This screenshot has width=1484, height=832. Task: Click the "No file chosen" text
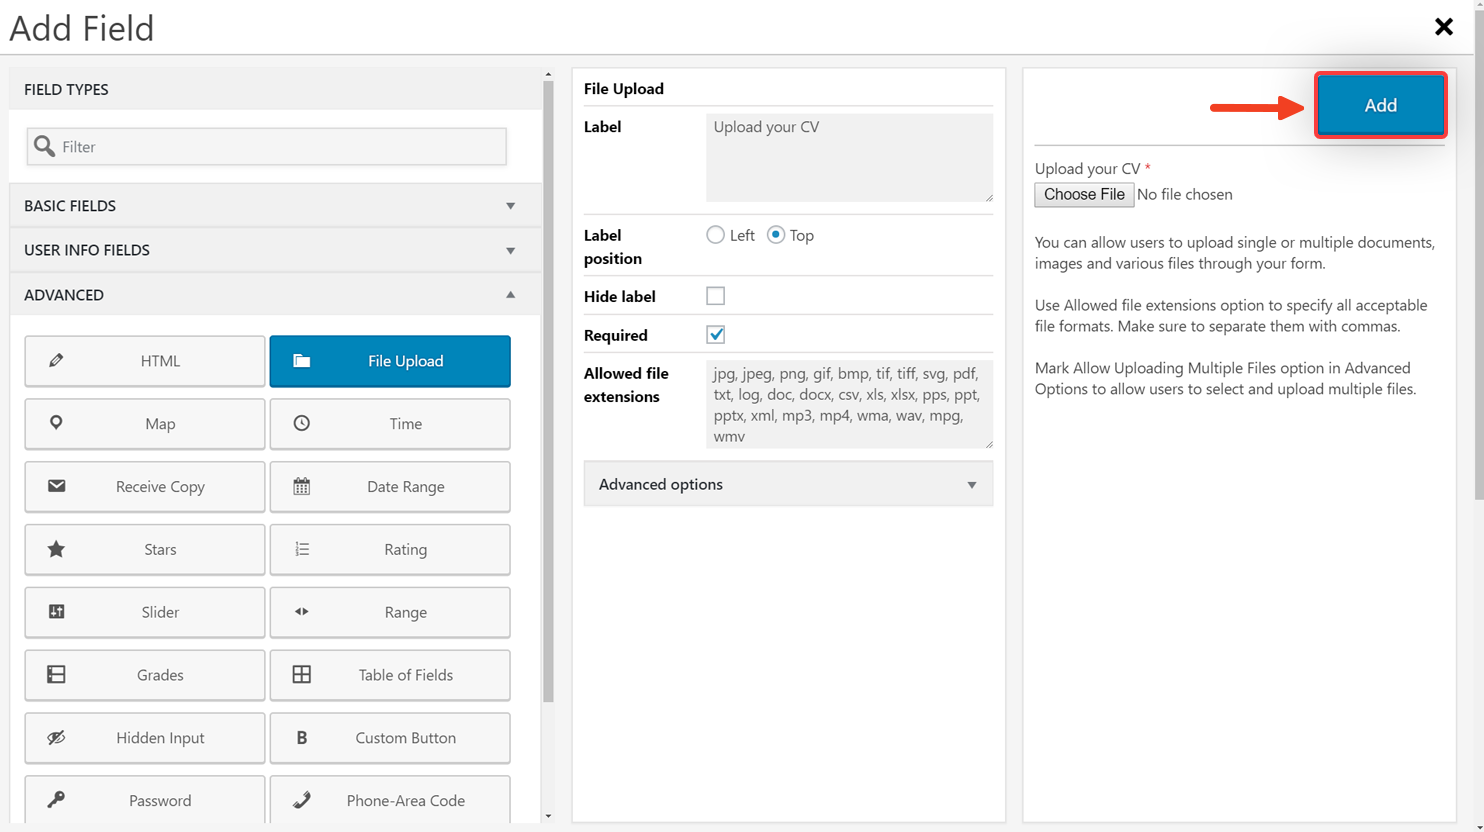(1185, 194)
